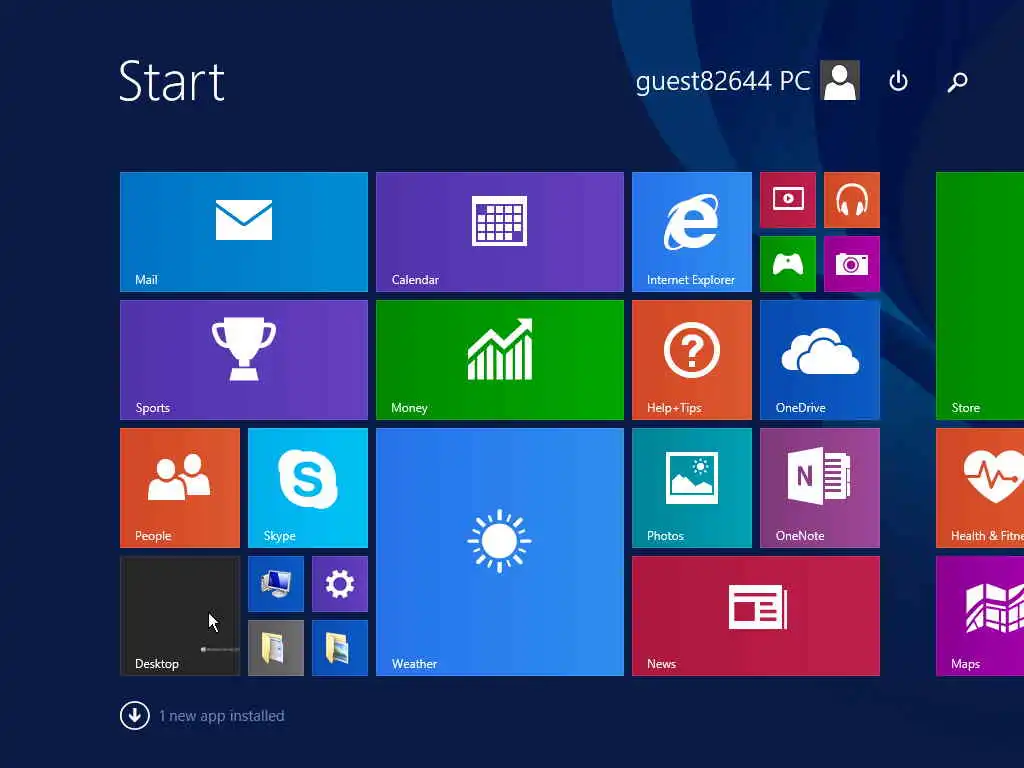Image resolution: width=1024 pixels, height=768 pixels.
Task: Open the Xbox Games controller tile
Action: (788, 264)
